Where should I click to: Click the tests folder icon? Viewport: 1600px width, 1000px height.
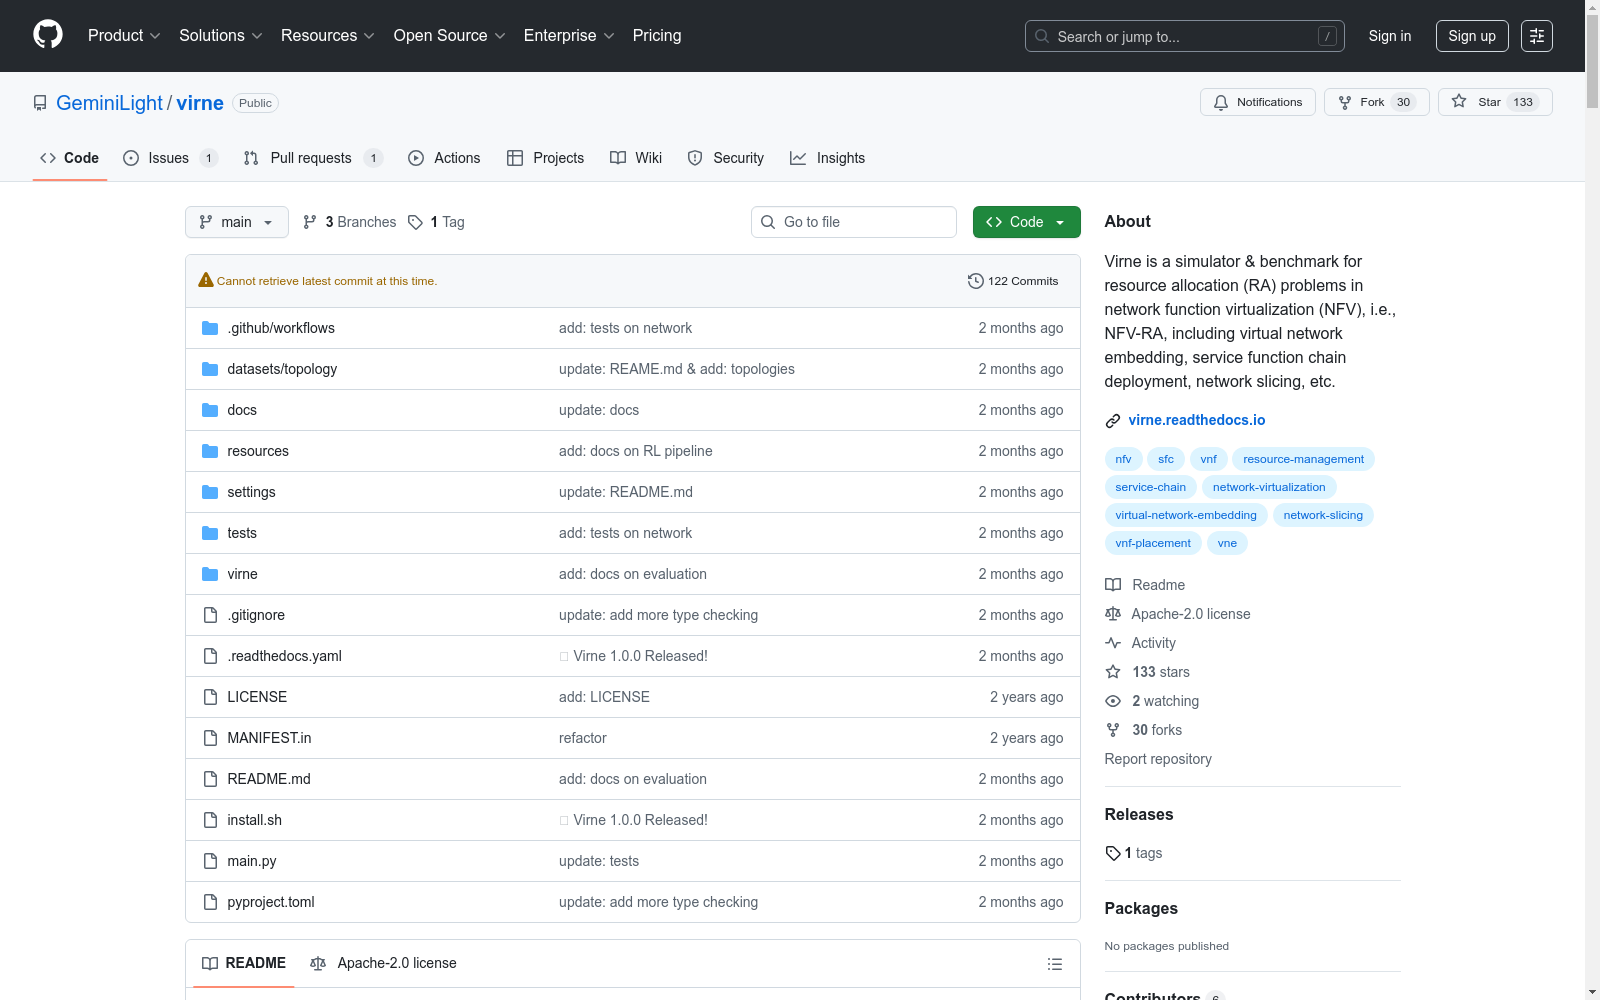[x=210, y=533]
